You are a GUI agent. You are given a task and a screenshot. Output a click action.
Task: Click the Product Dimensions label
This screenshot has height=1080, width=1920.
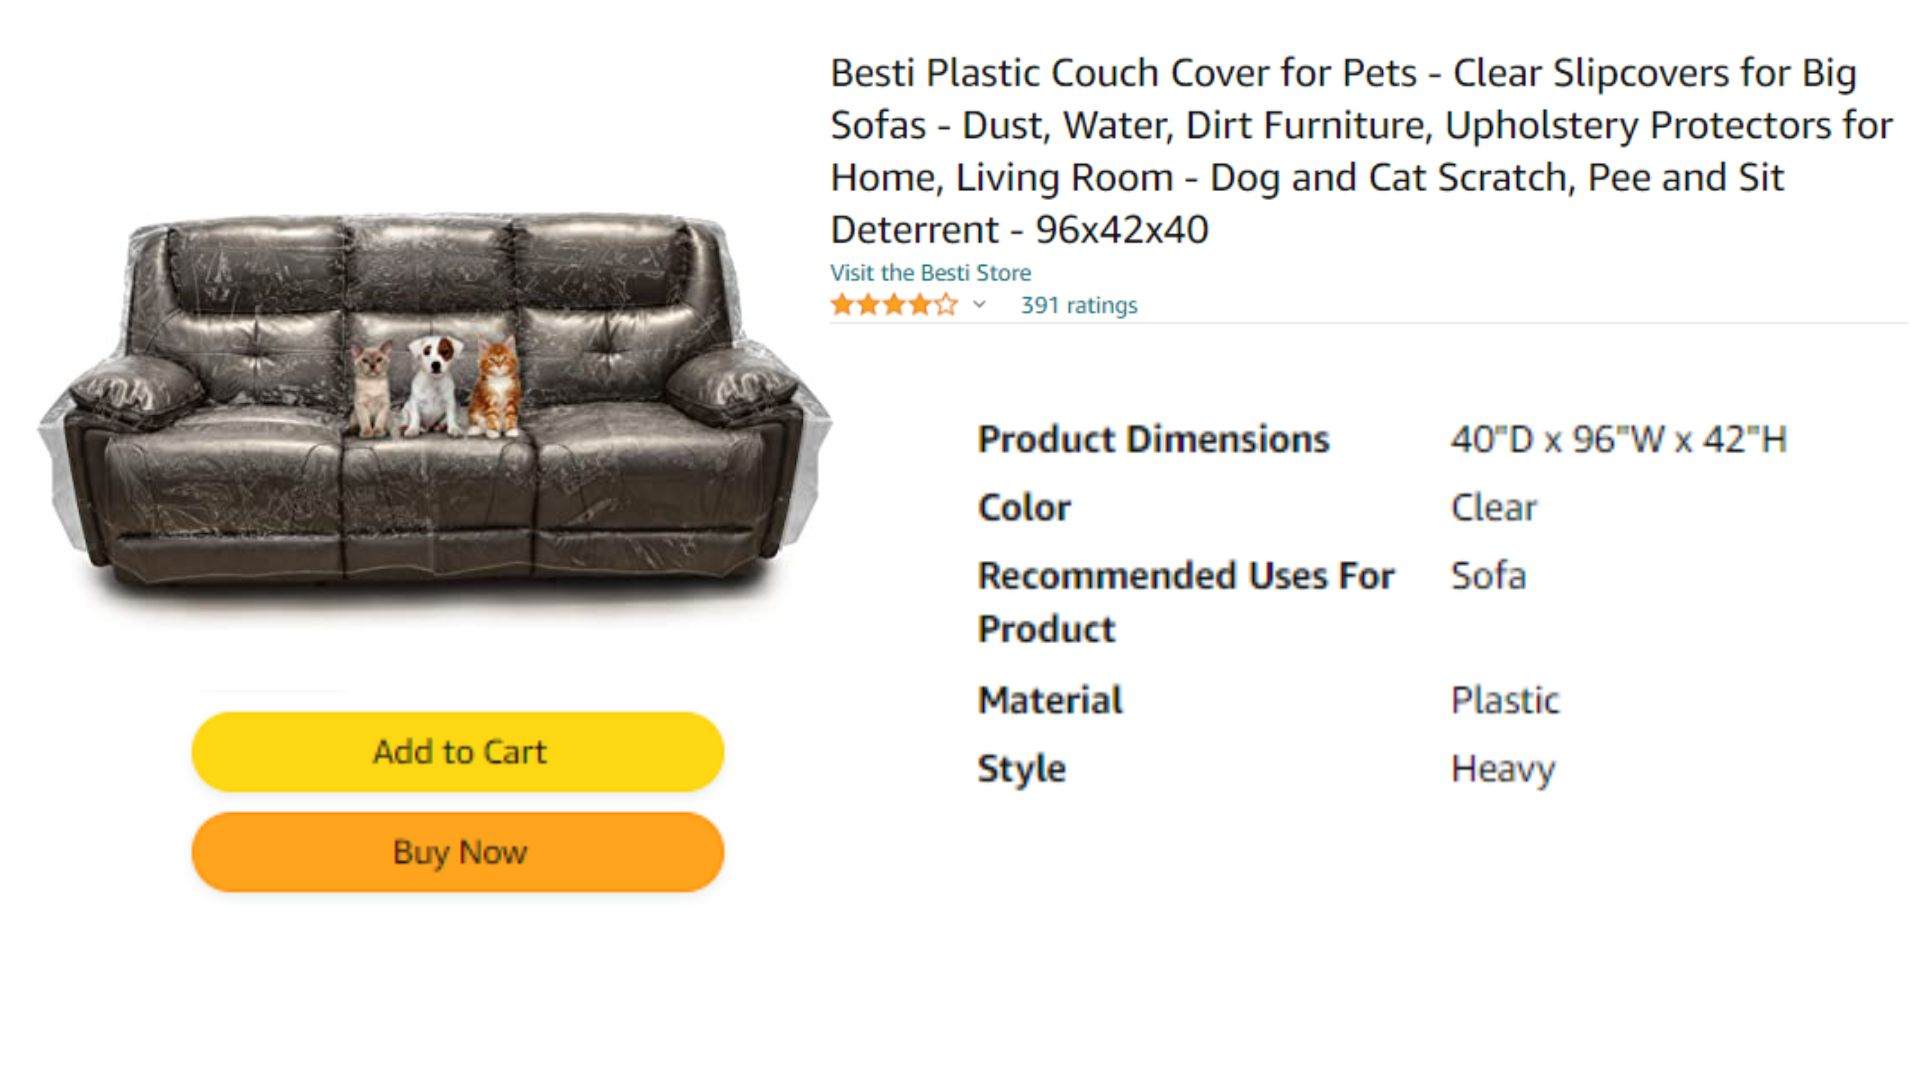coord(1153,439)
